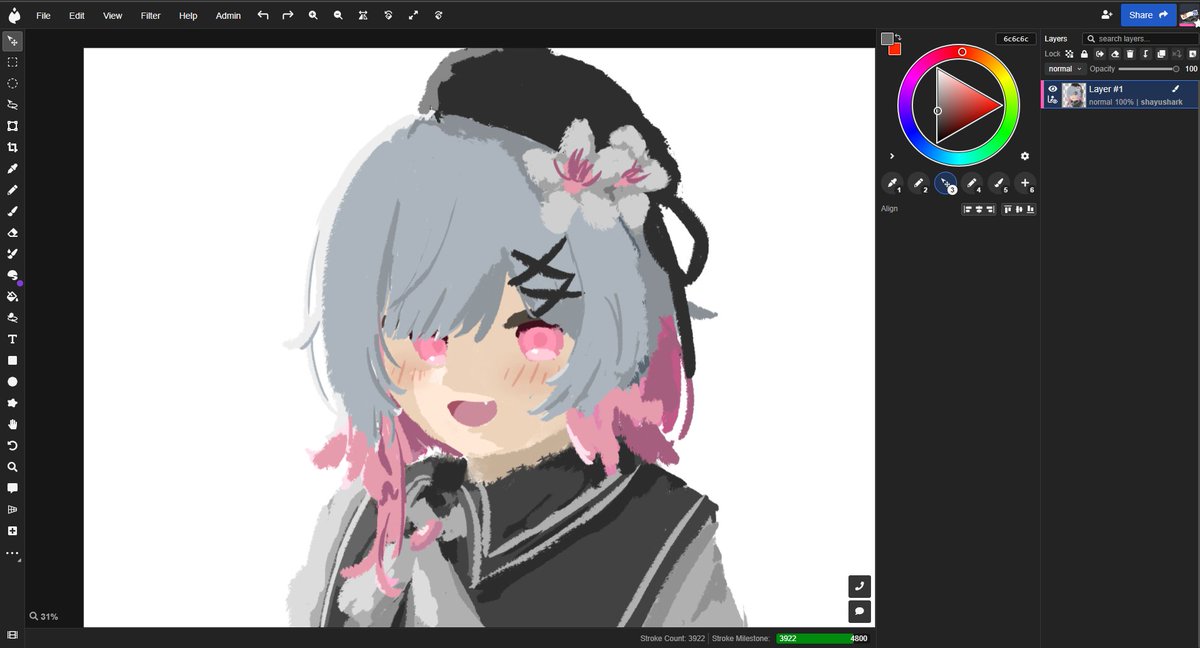1200x648 pixels.
Task: Toggle the layer lock padlock
Action: (1084, 54)
